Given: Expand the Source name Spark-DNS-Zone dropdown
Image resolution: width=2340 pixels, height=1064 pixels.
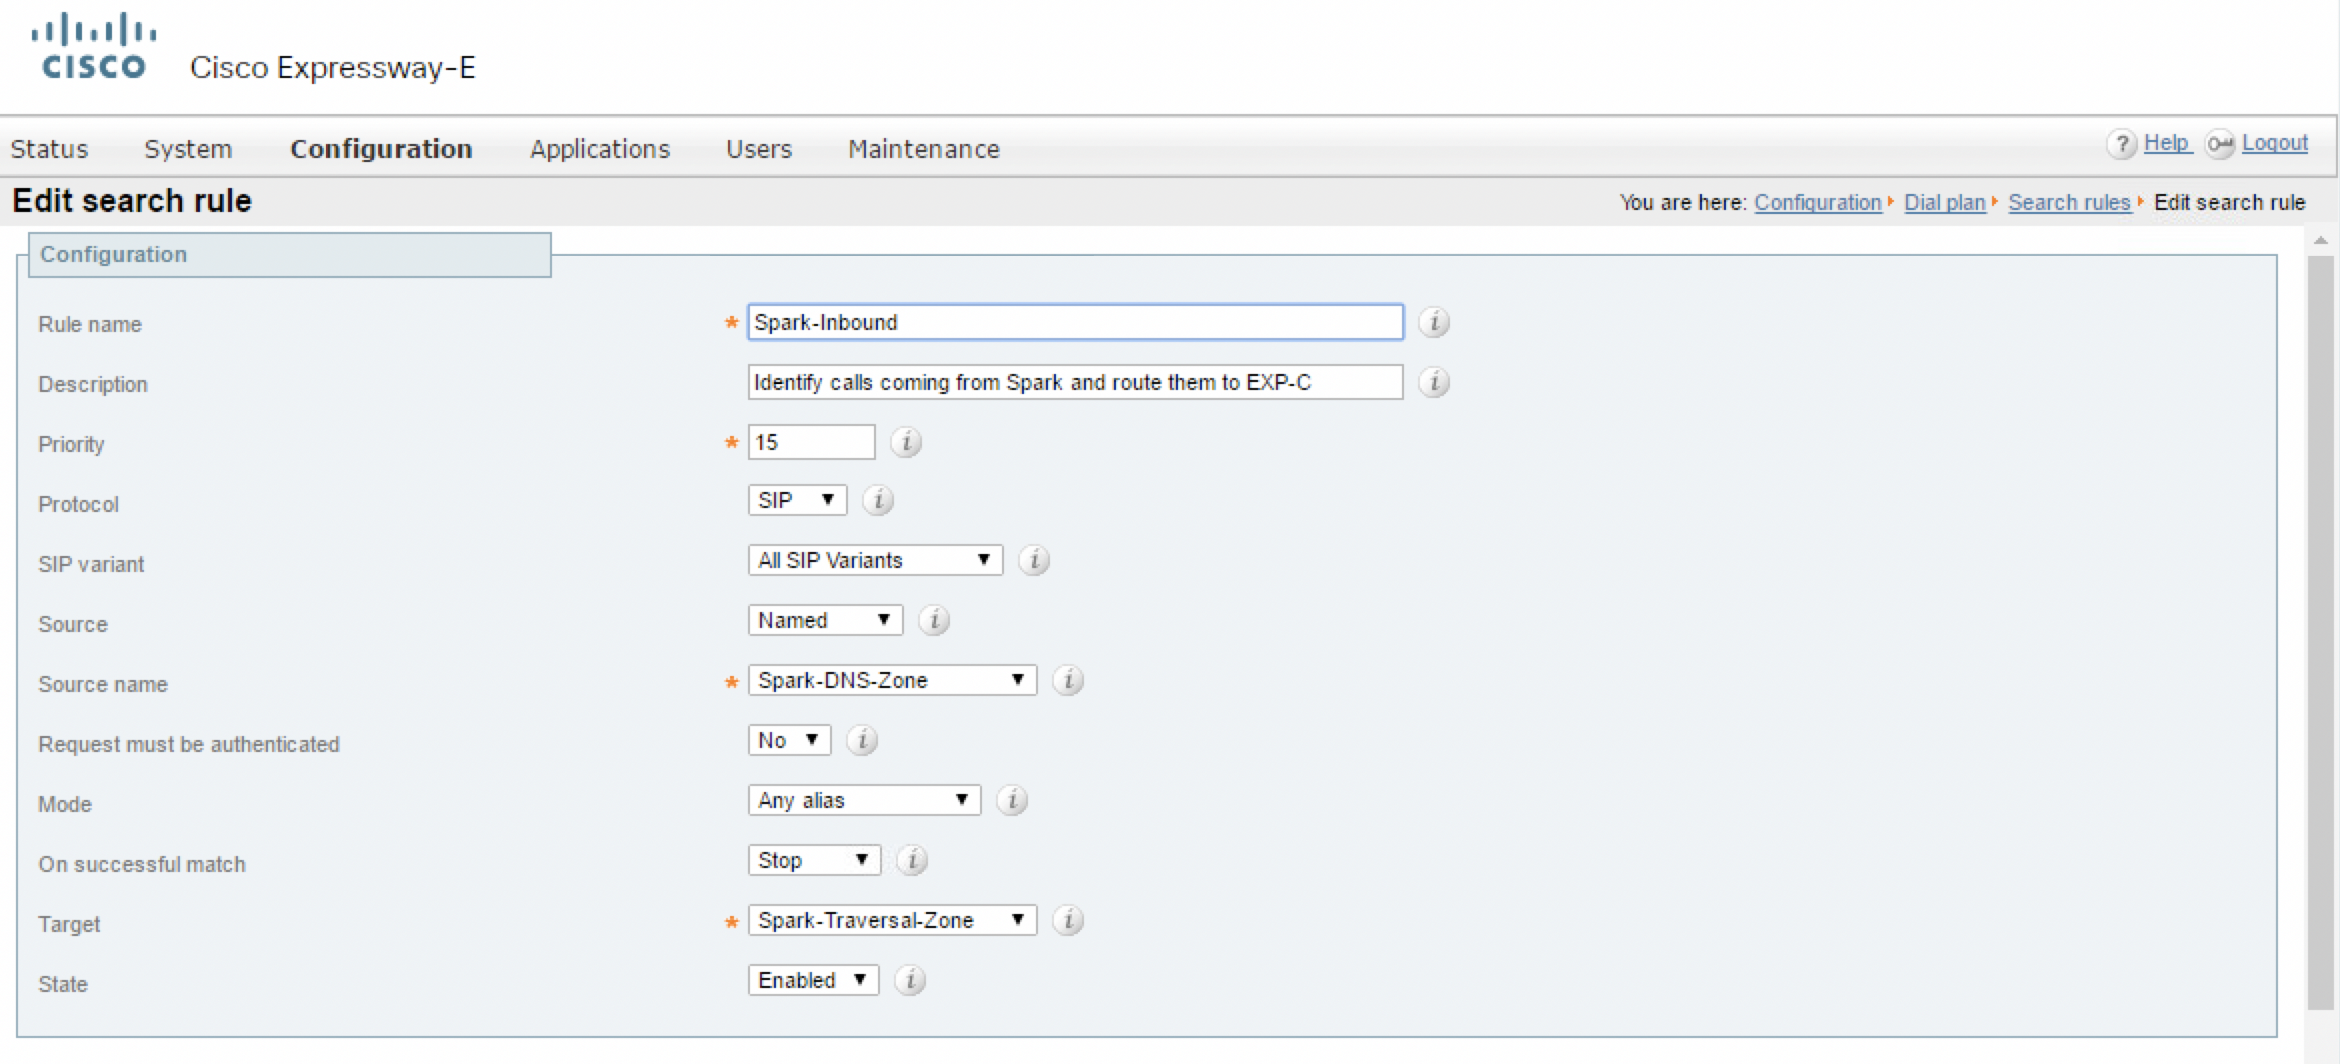Looking at the screenshot, I should [892, 680].
